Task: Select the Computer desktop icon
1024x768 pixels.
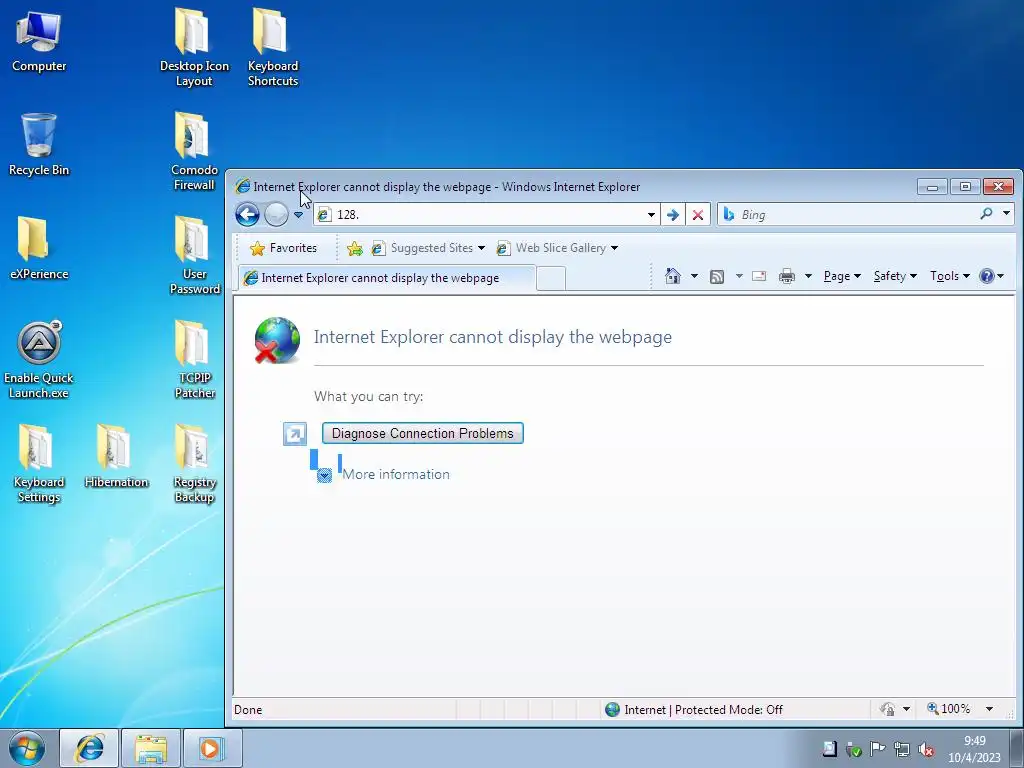Action: [x=39, y=41]
